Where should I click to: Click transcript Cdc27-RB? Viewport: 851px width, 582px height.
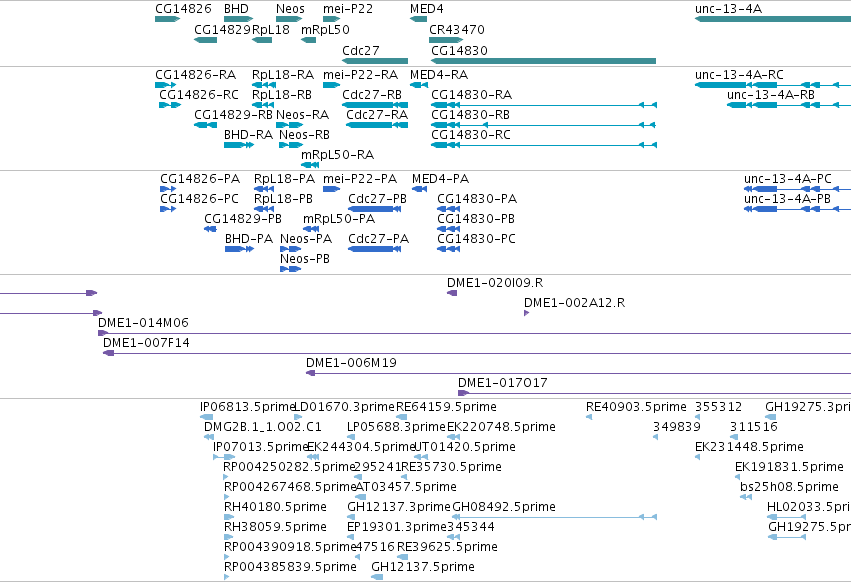tap(375, 105)
